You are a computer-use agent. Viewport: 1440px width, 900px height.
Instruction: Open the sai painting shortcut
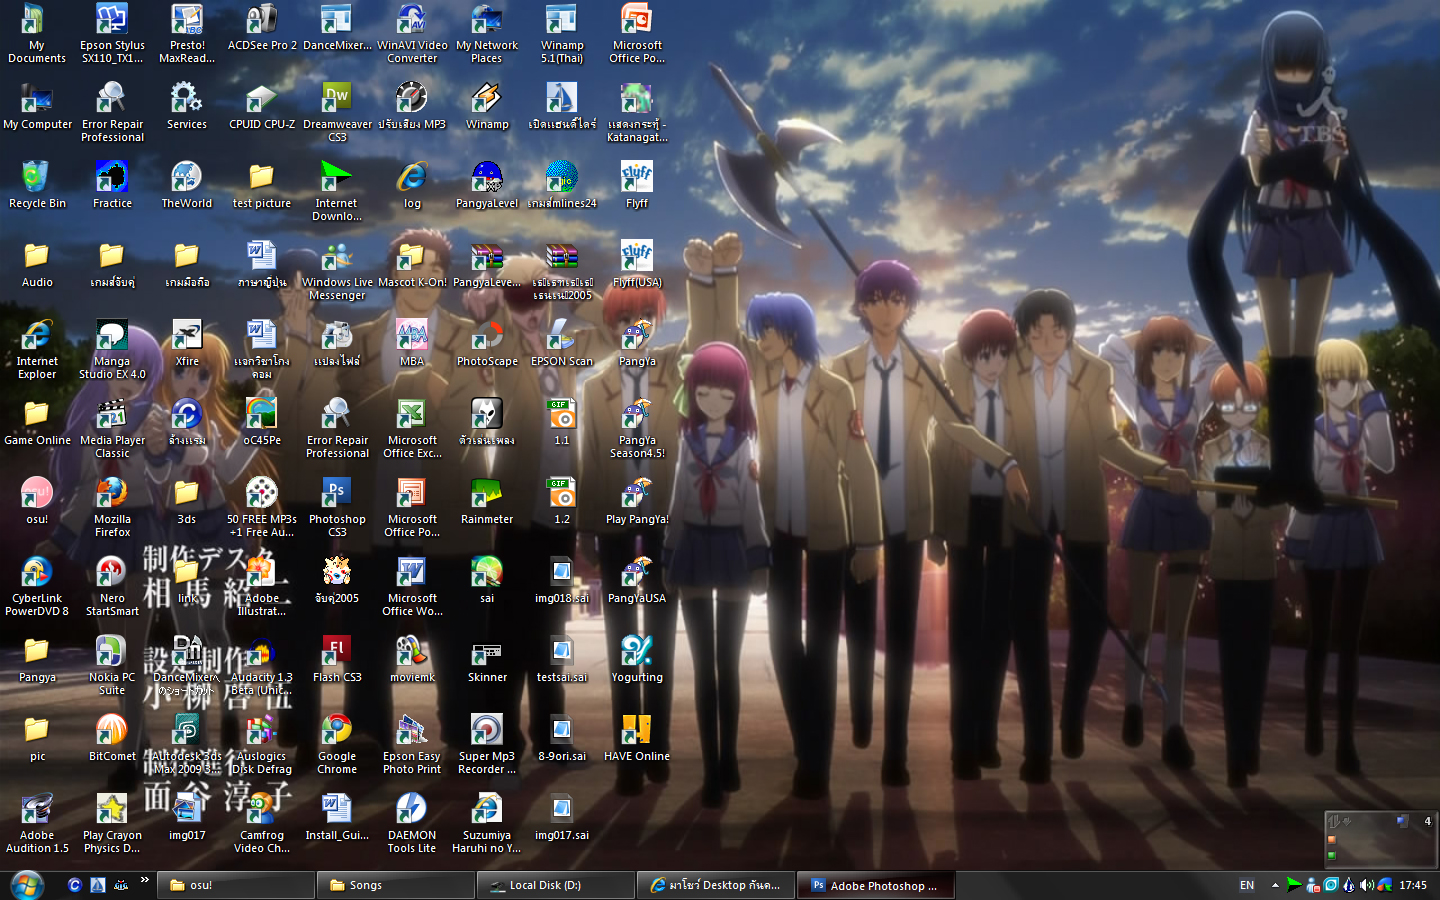click(487, 580)
